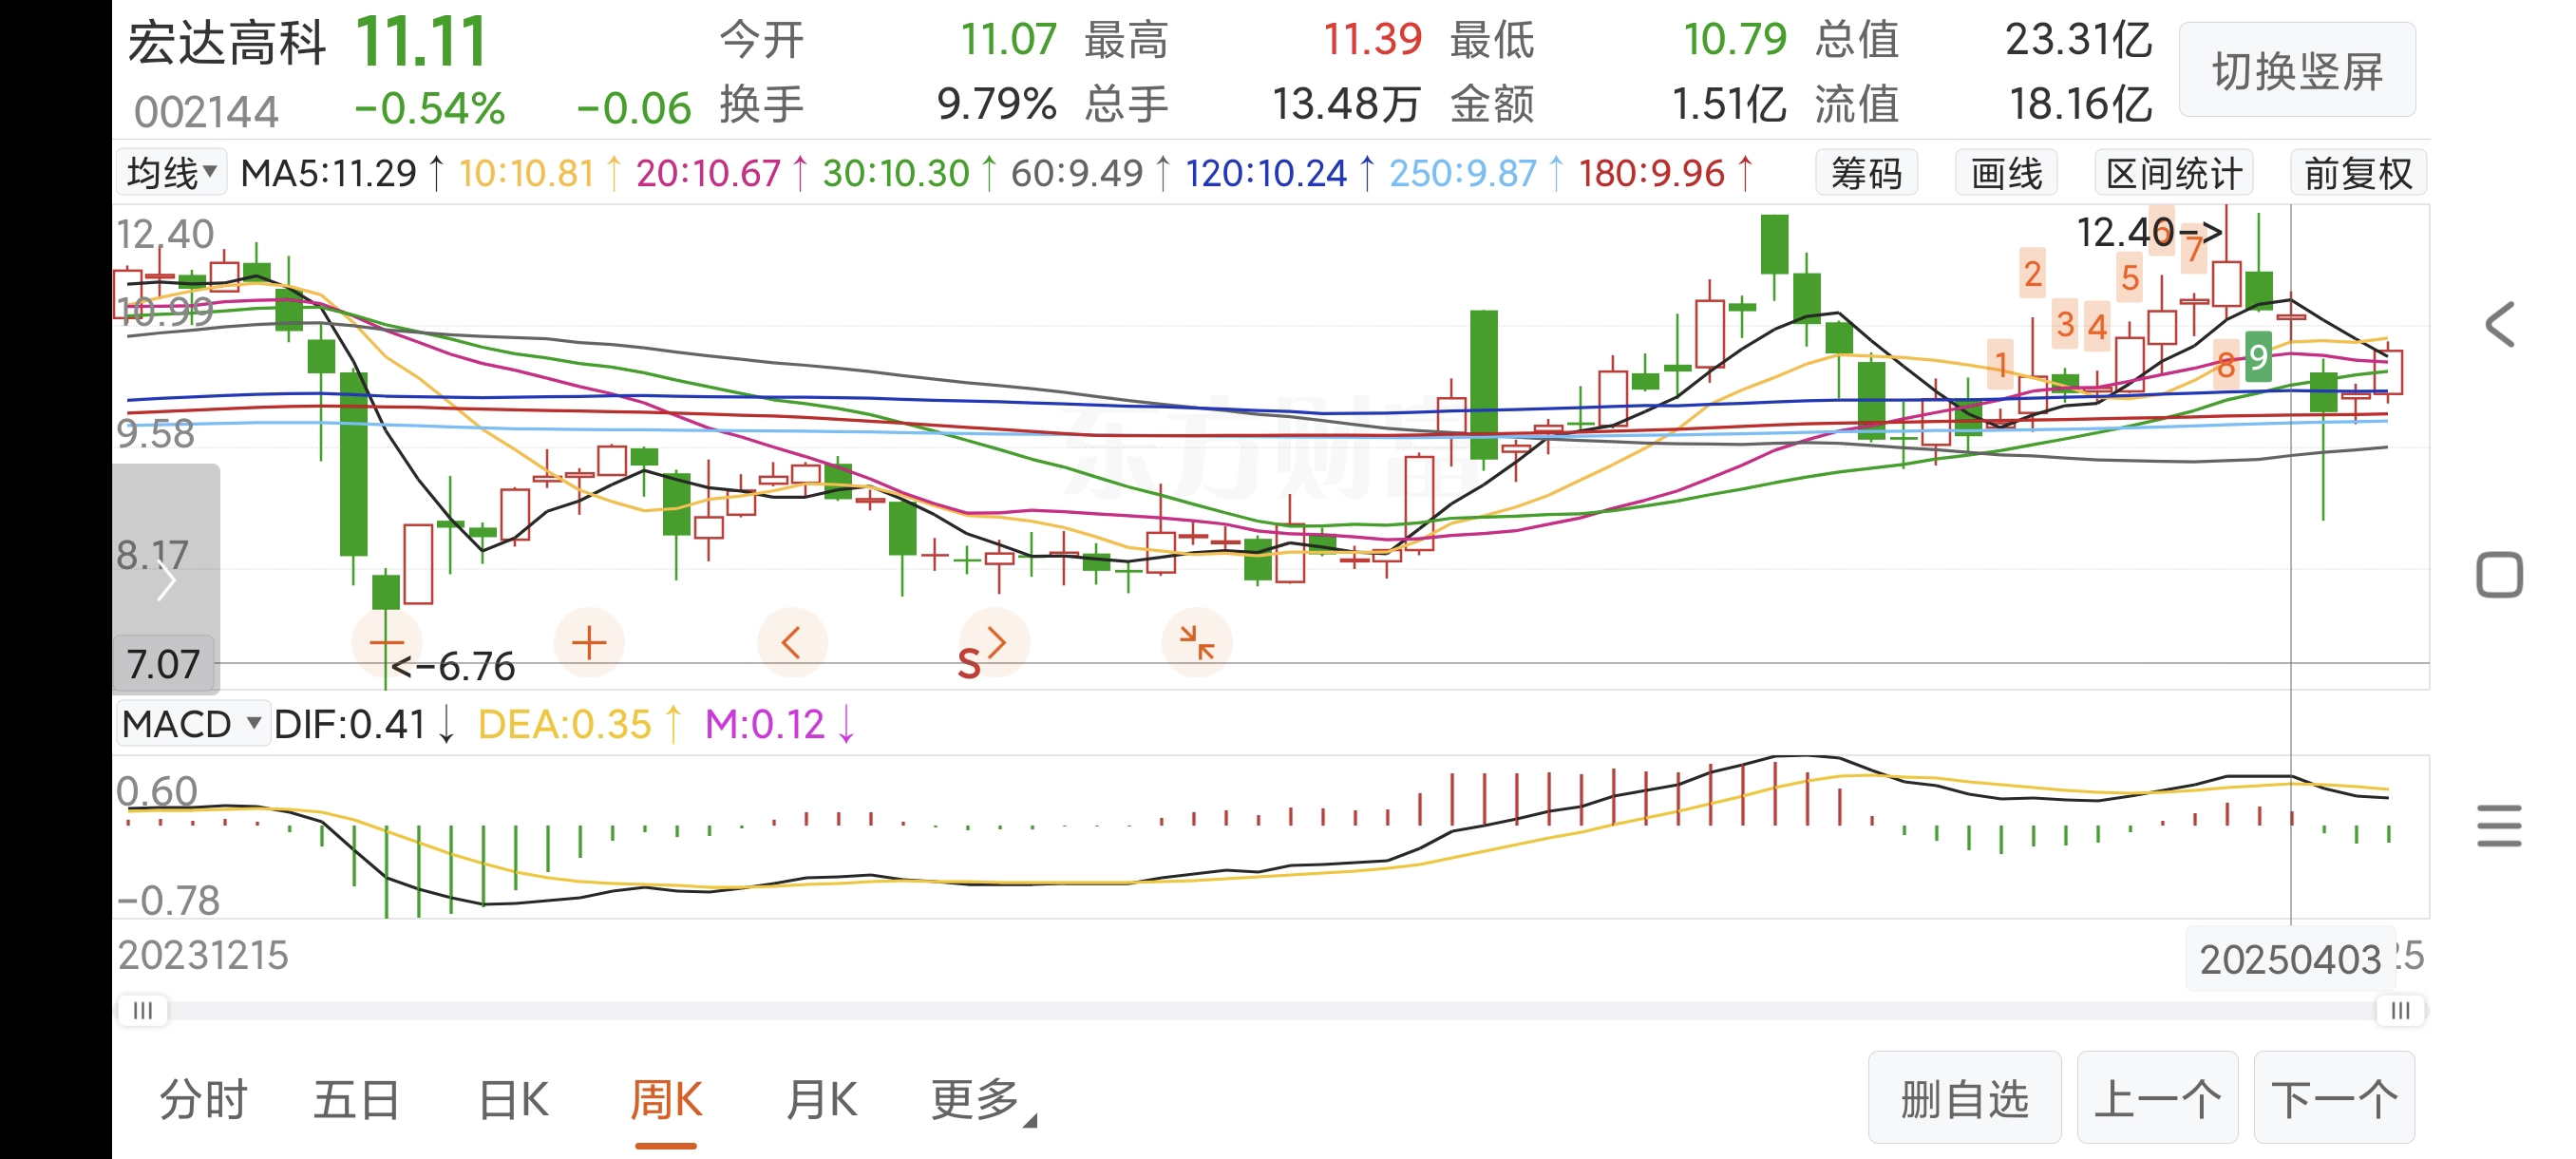Tap the 换手 9.79% turnover value

click(996, 104)
